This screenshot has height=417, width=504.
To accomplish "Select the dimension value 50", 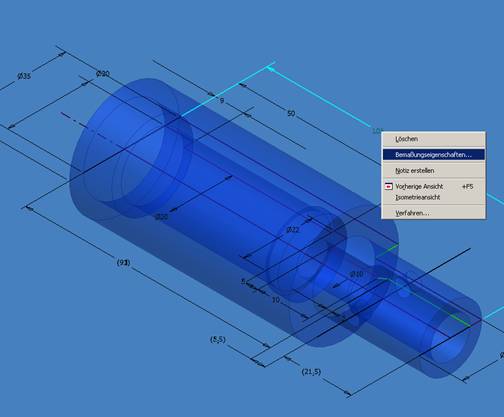I will pyautogui.click(x=291, y=114).
